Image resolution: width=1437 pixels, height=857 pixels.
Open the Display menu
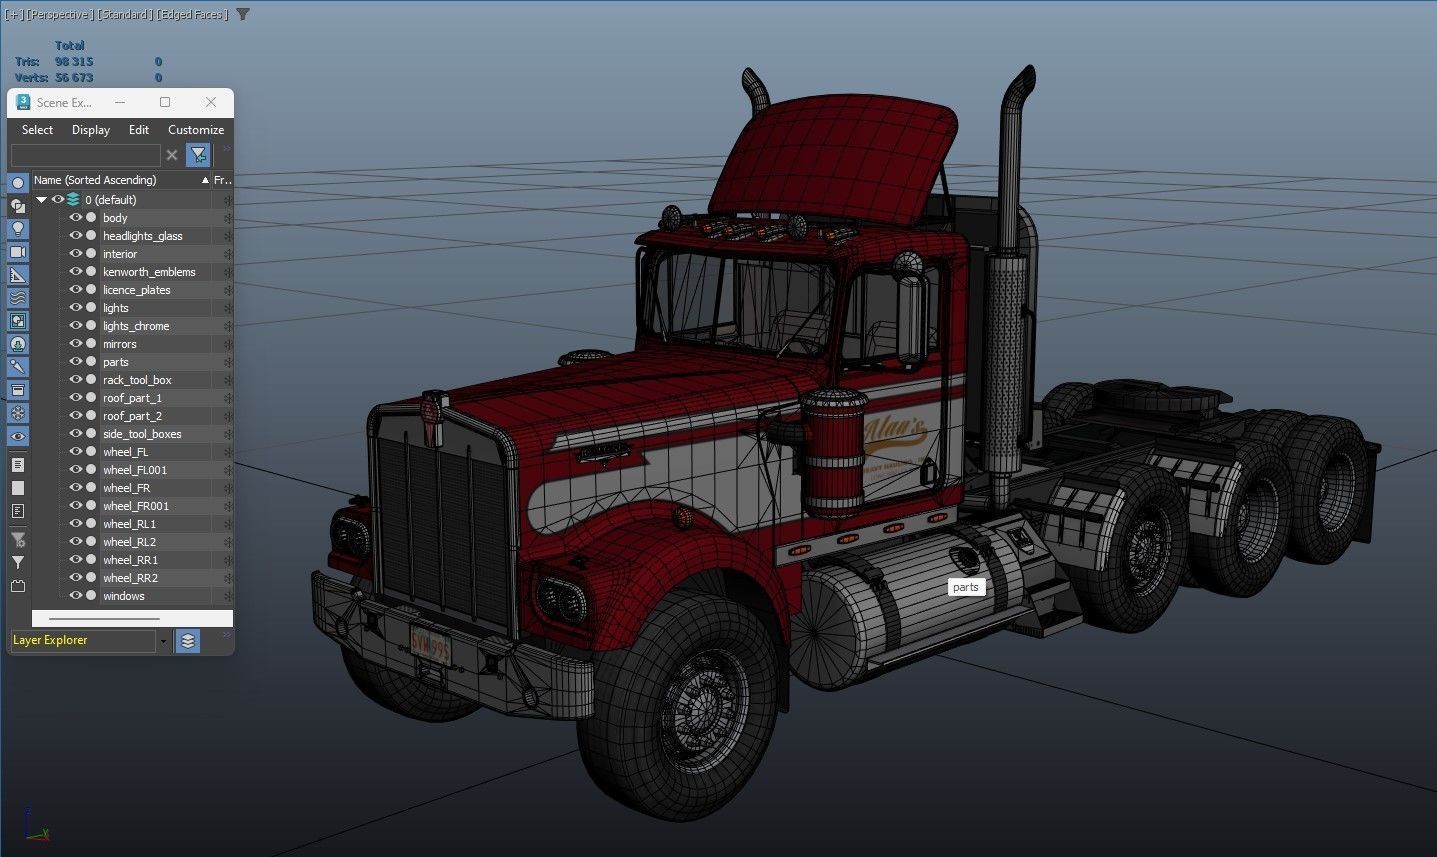(x=91, y=130)
